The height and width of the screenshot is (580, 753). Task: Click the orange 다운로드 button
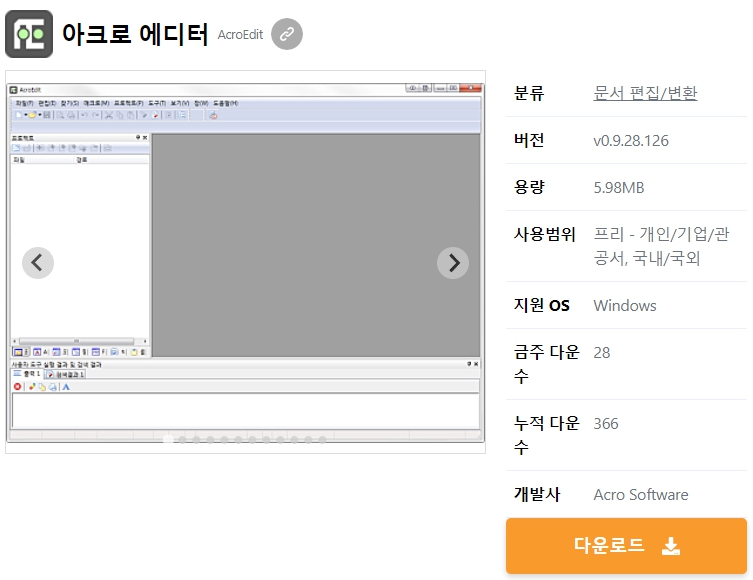[626, 546]
